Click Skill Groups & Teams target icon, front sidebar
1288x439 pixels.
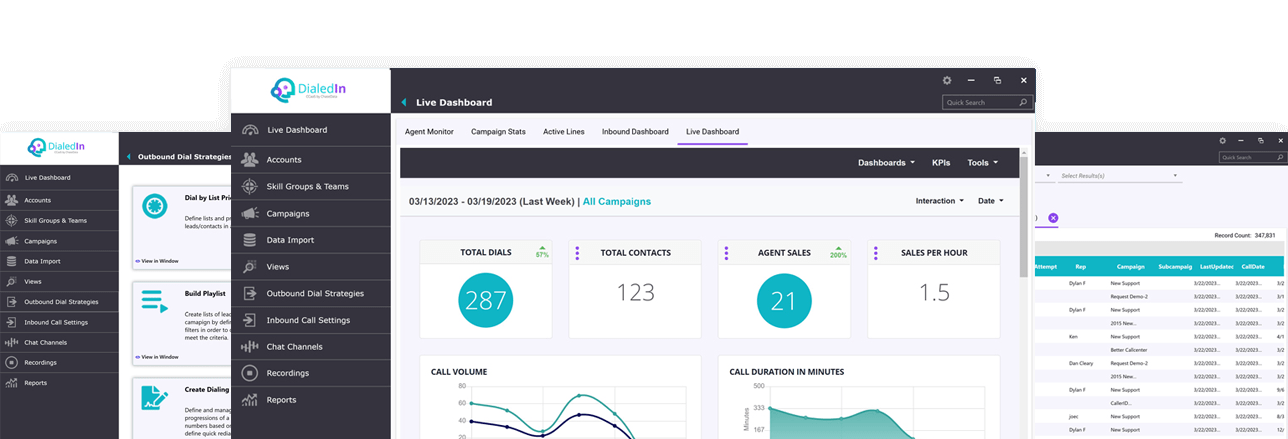(249, 186)
